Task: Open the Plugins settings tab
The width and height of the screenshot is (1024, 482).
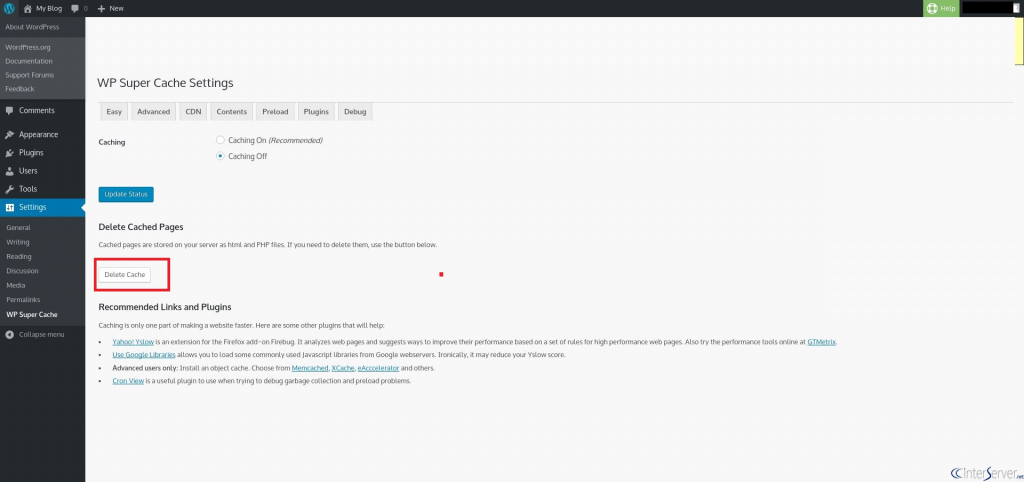Action: coord(316,112)
